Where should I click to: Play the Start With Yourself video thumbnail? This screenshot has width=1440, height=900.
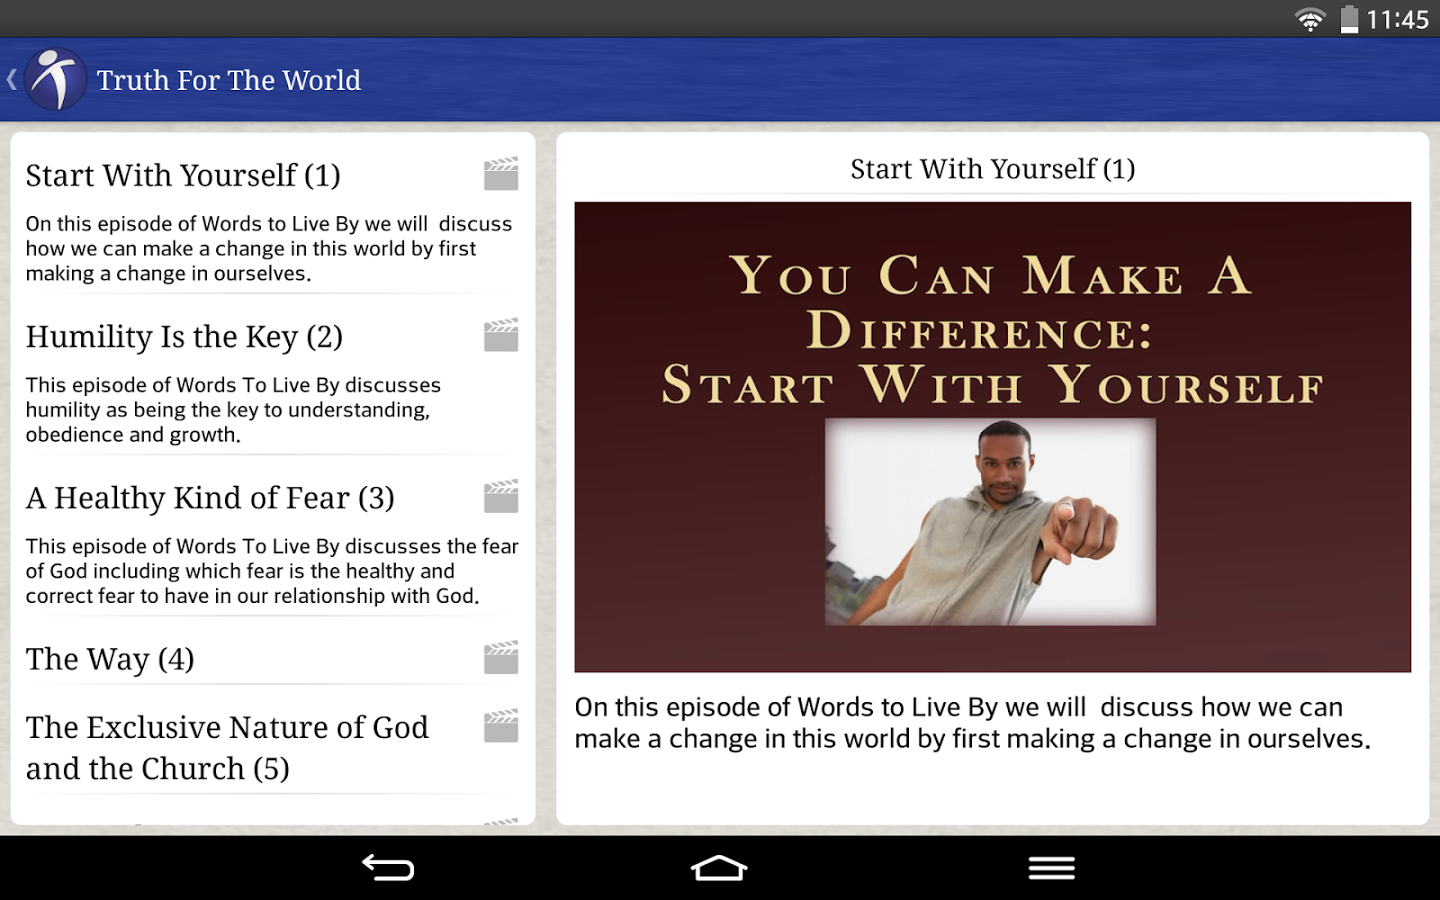click(x=992, y=437)
